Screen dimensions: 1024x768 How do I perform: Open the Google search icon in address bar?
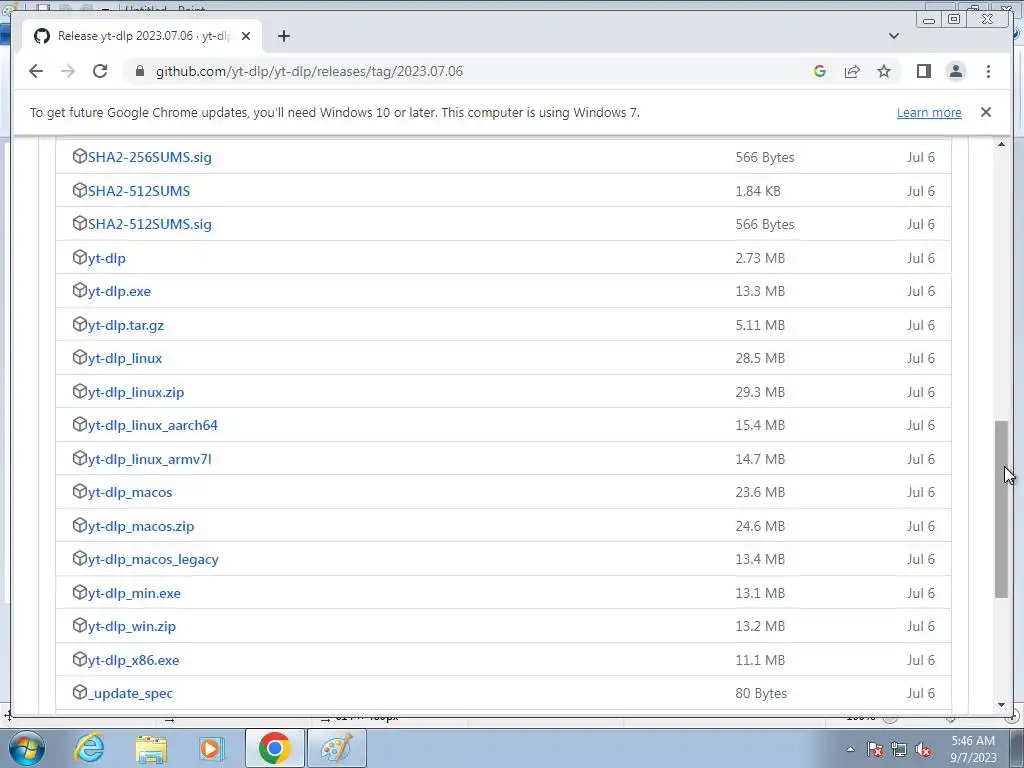pos(820,71)
